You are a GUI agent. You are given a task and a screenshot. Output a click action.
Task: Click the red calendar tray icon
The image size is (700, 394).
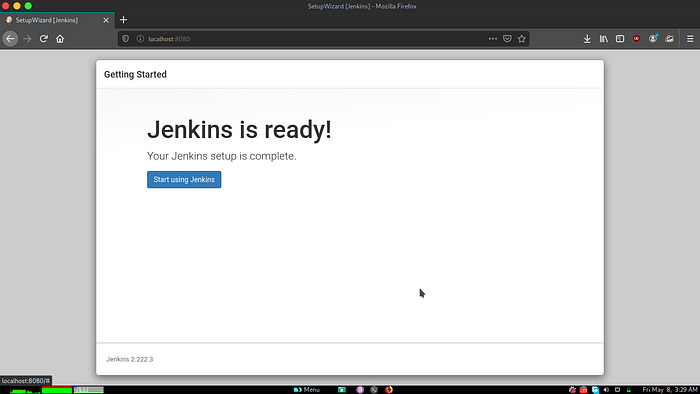583,390
